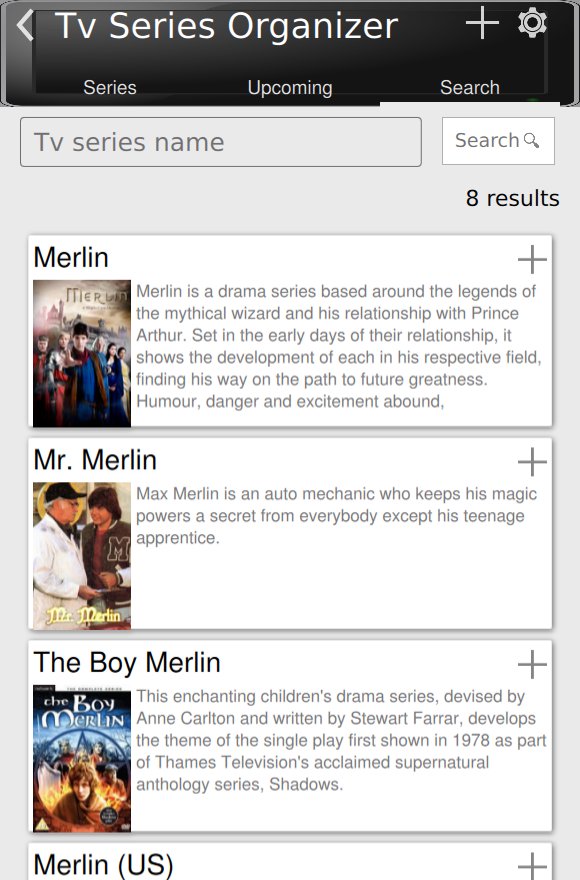Screen dimensions: 580x880
Task: Open settings via the gear icon
Action: 532,23
